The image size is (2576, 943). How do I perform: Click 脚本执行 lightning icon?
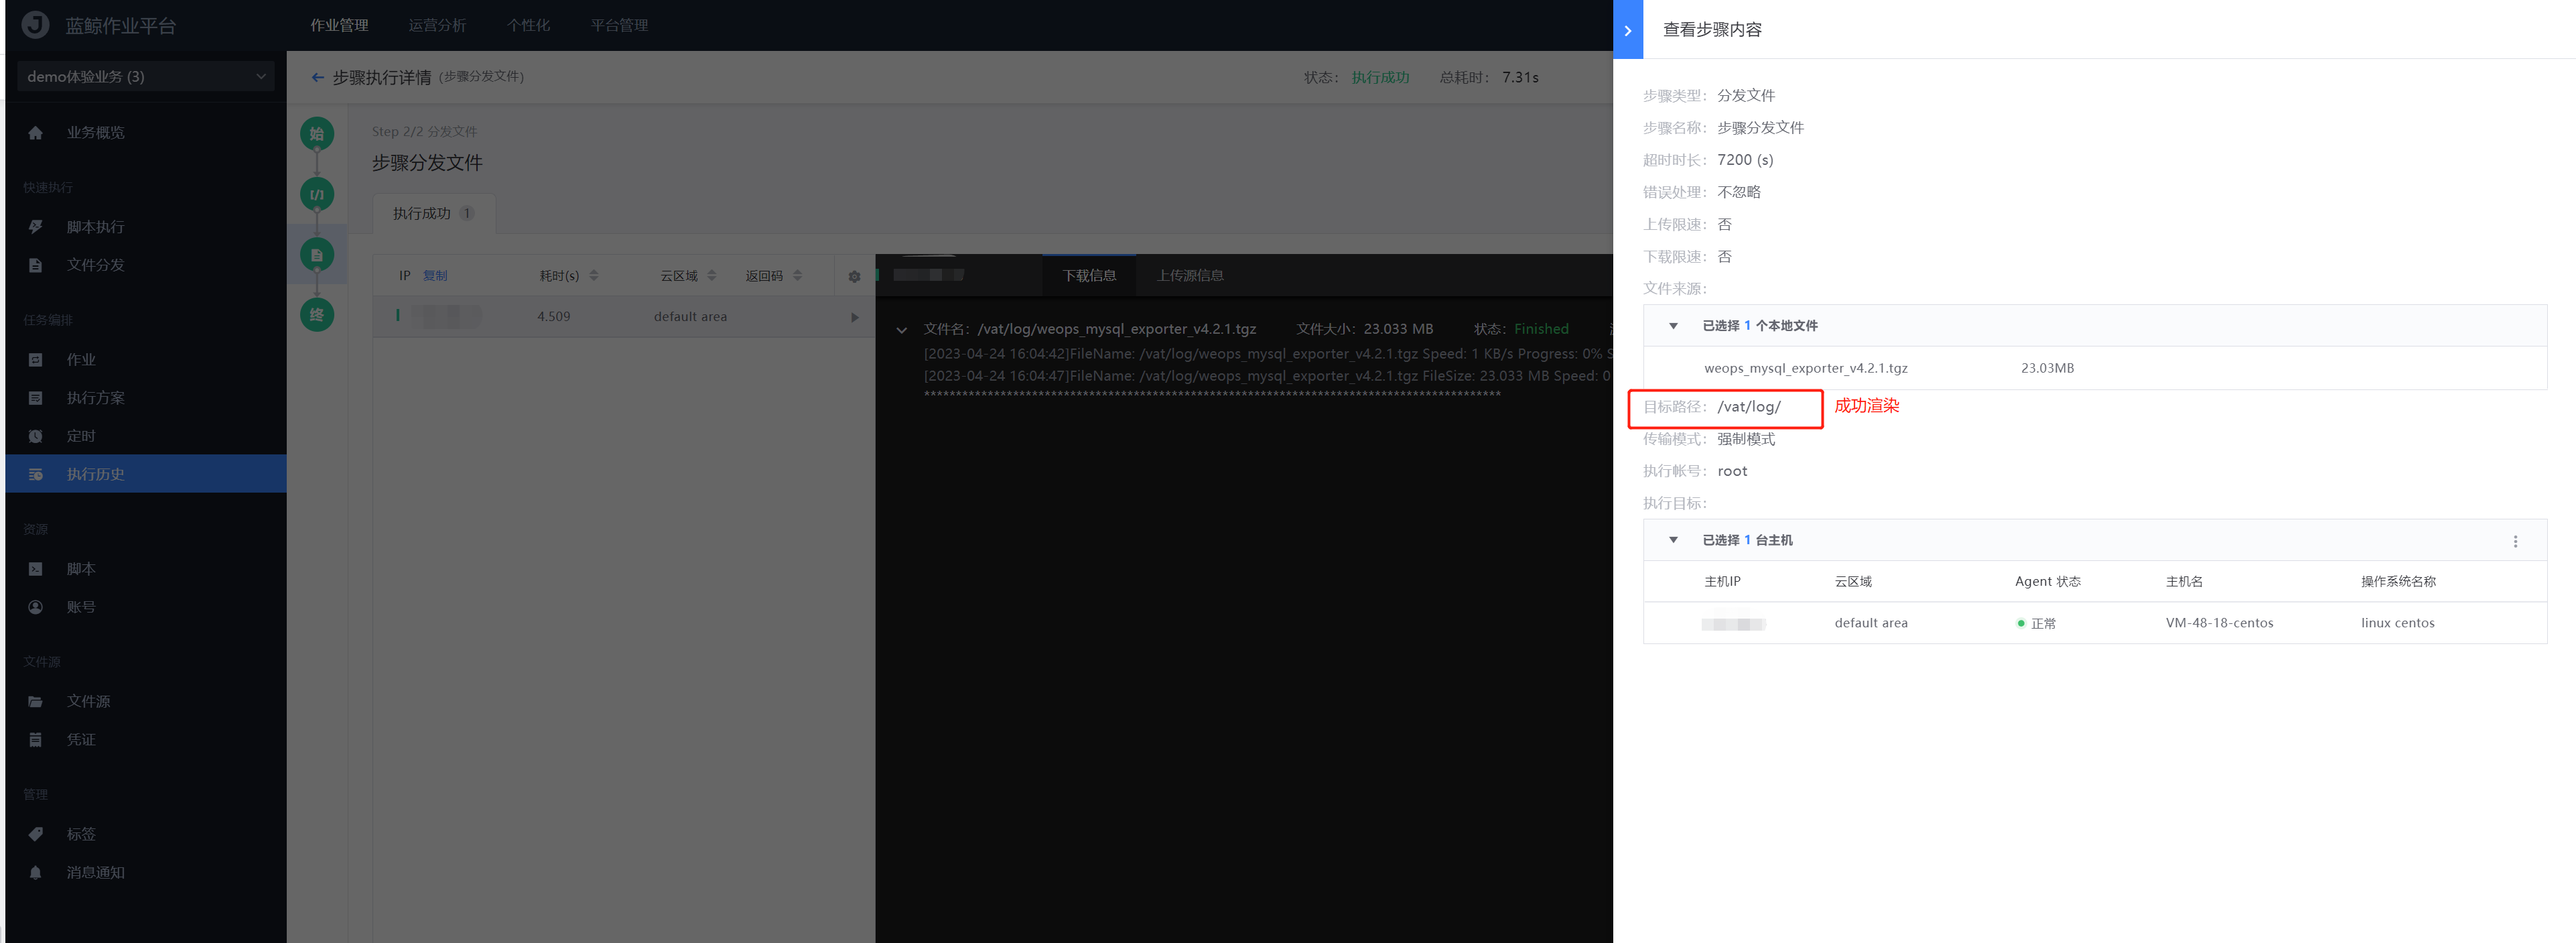click(35, 227)
